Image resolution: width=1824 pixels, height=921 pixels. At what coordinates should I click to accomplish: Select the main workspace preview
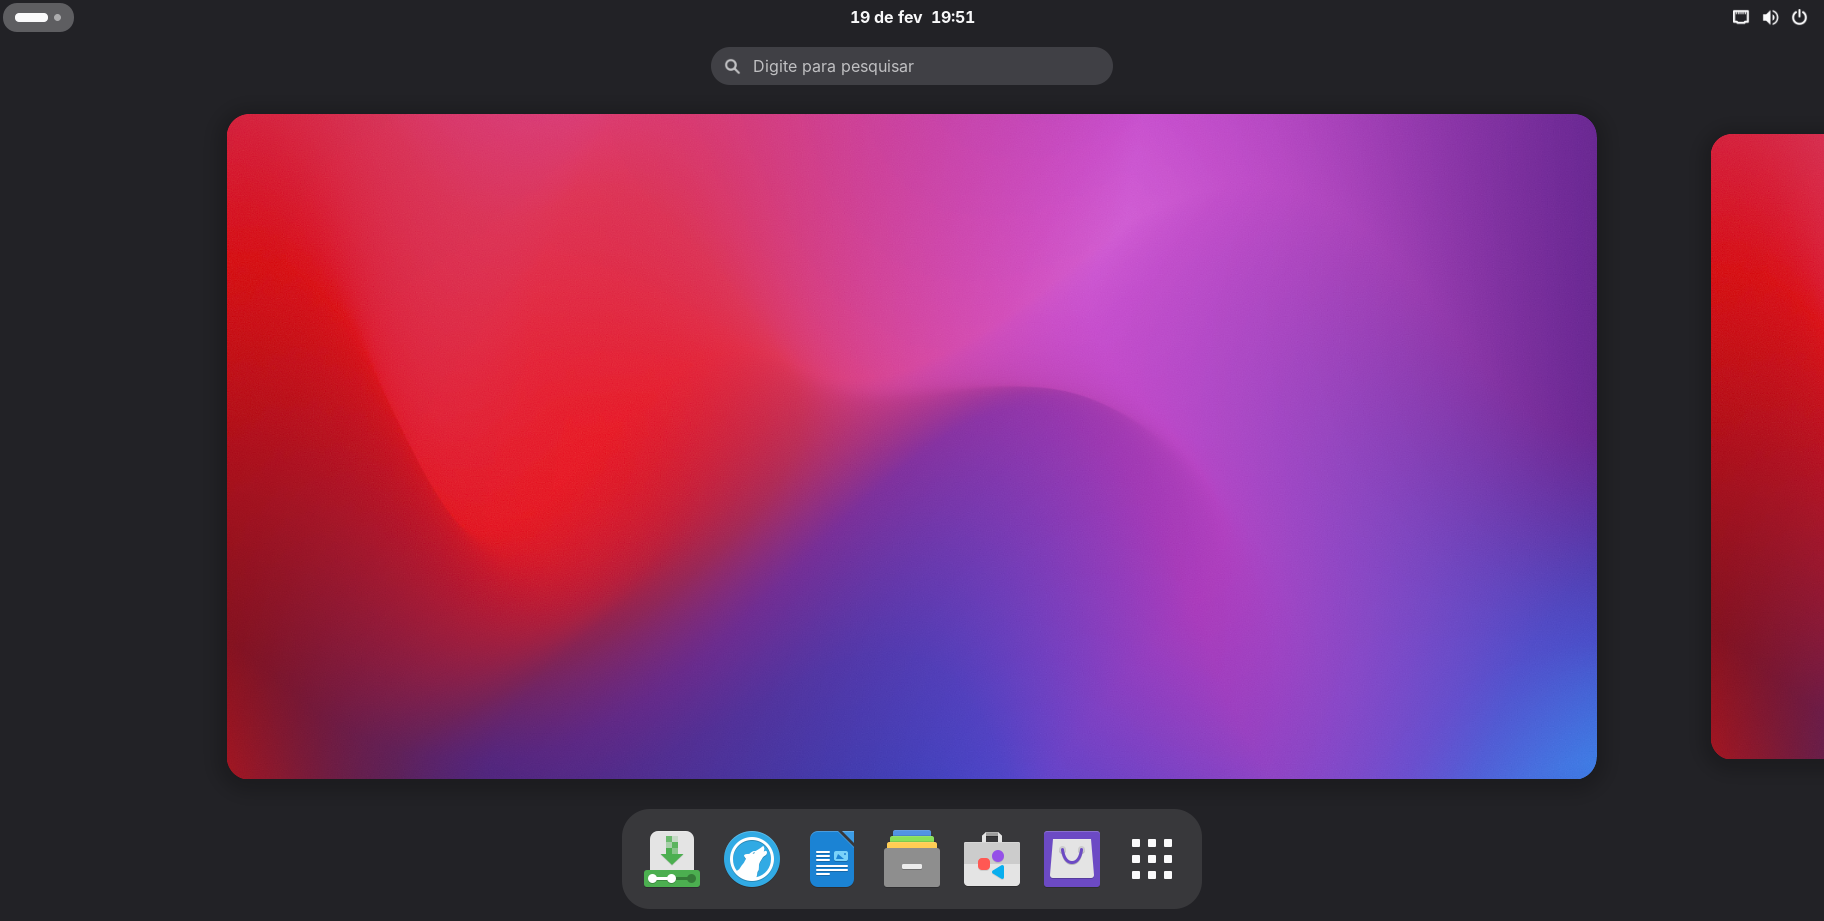tap(911, 446)
